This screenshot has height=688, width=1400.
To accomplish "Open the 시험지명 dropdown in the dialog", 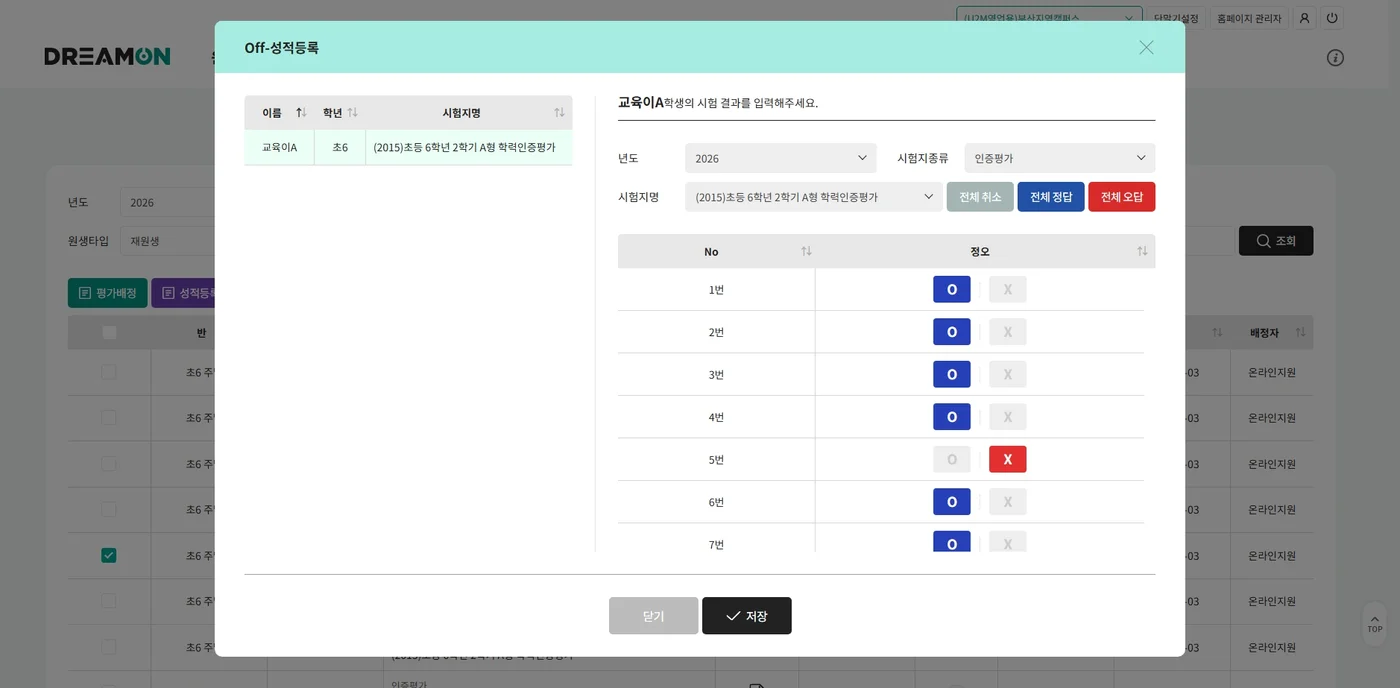I will (x=813, y=197).
